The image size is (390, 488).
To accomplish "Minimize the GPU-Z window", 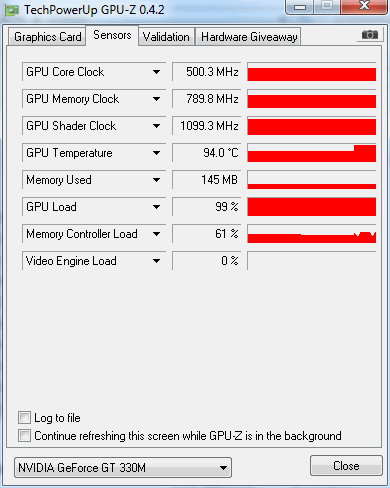I will pyautogui.click(x=300, y=7).
